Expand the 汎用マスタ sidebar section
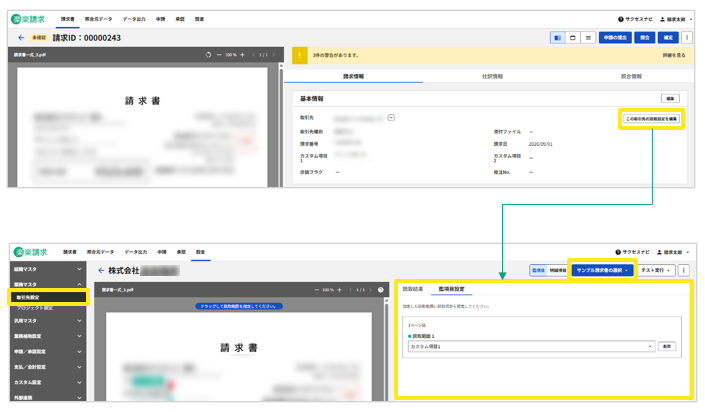This screenshot has width=705, height=412. pyautogui.click(x=47, y=321)
